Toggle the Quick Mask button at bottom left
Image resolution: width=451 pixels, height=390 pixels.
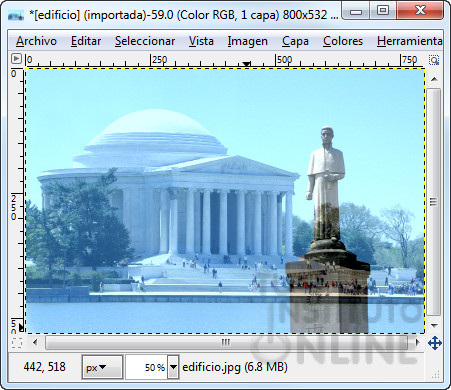[17, 343]
